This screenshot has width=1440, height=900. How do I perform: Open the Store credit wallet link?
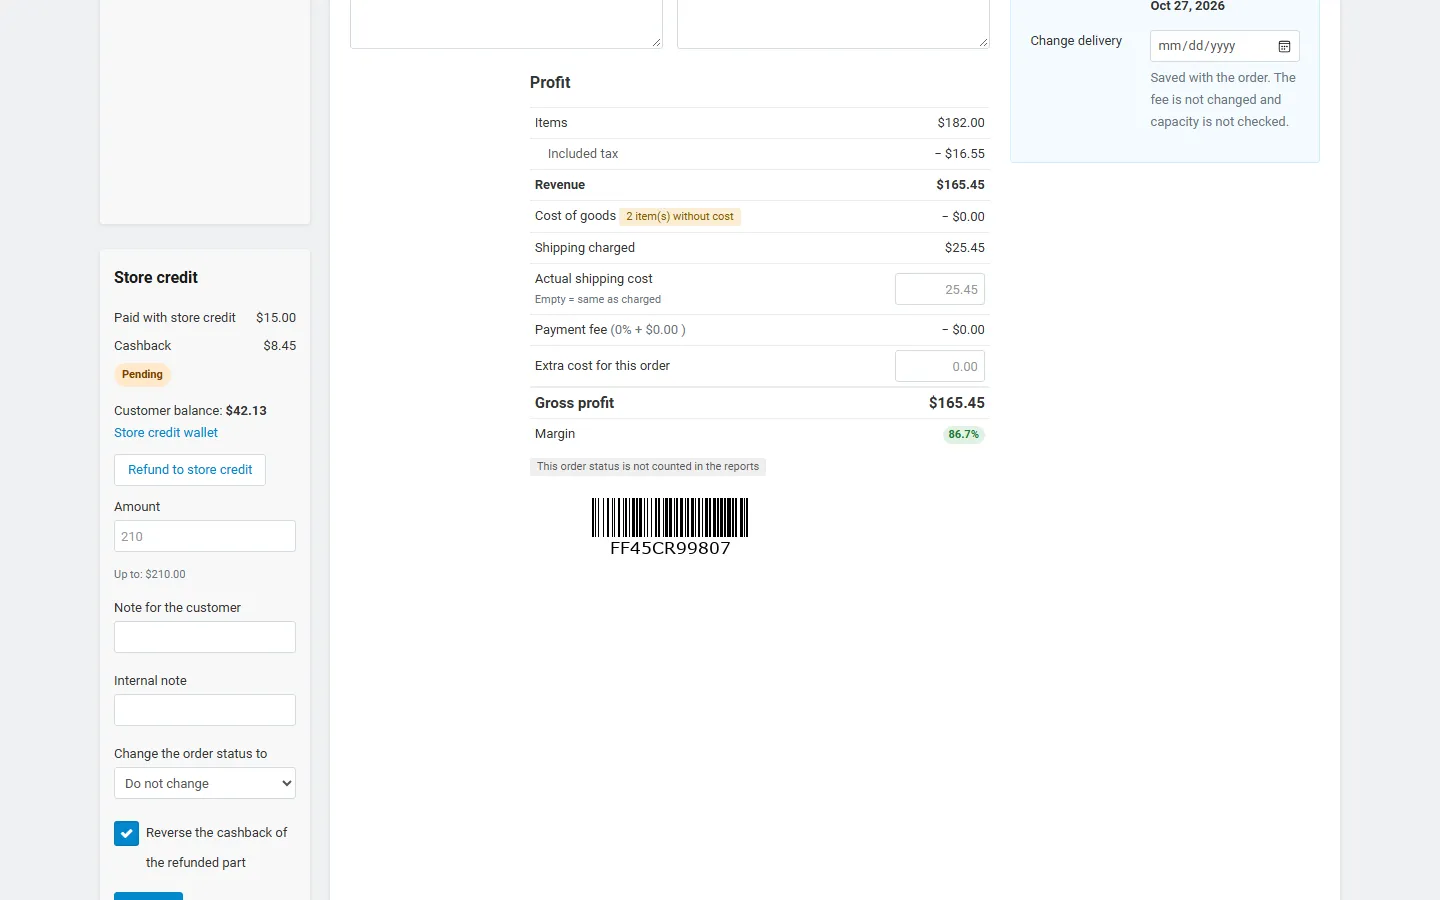[166, 433]
